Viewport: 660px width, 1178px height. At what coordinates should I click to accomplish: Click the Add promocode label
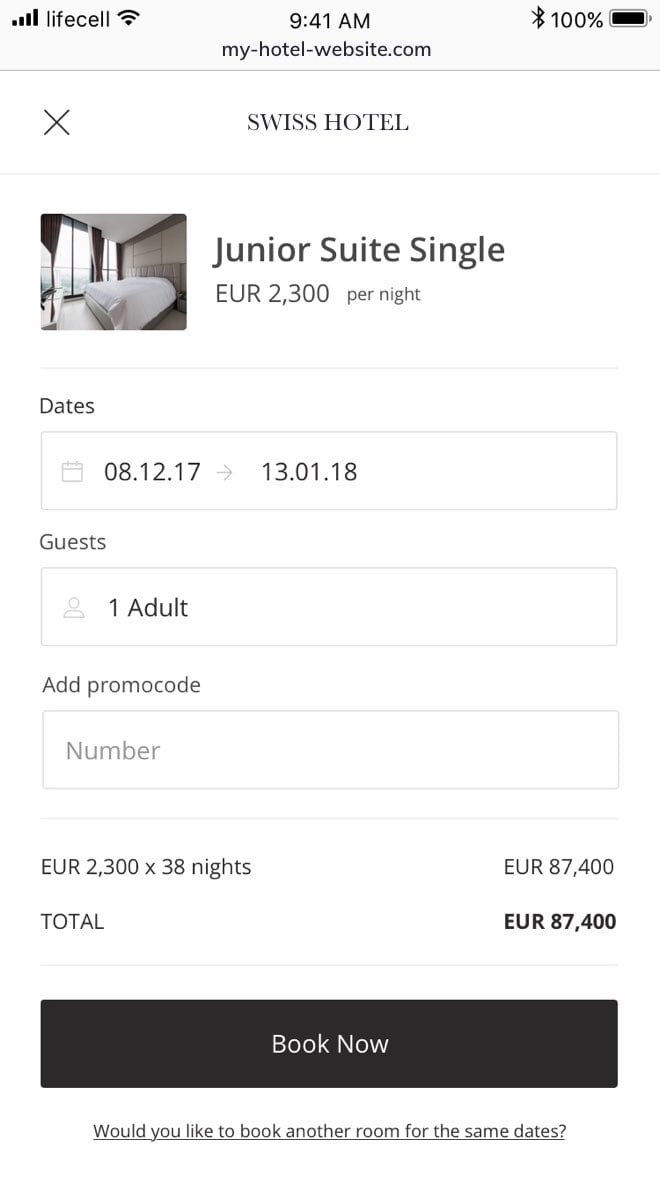click(121, 685)
